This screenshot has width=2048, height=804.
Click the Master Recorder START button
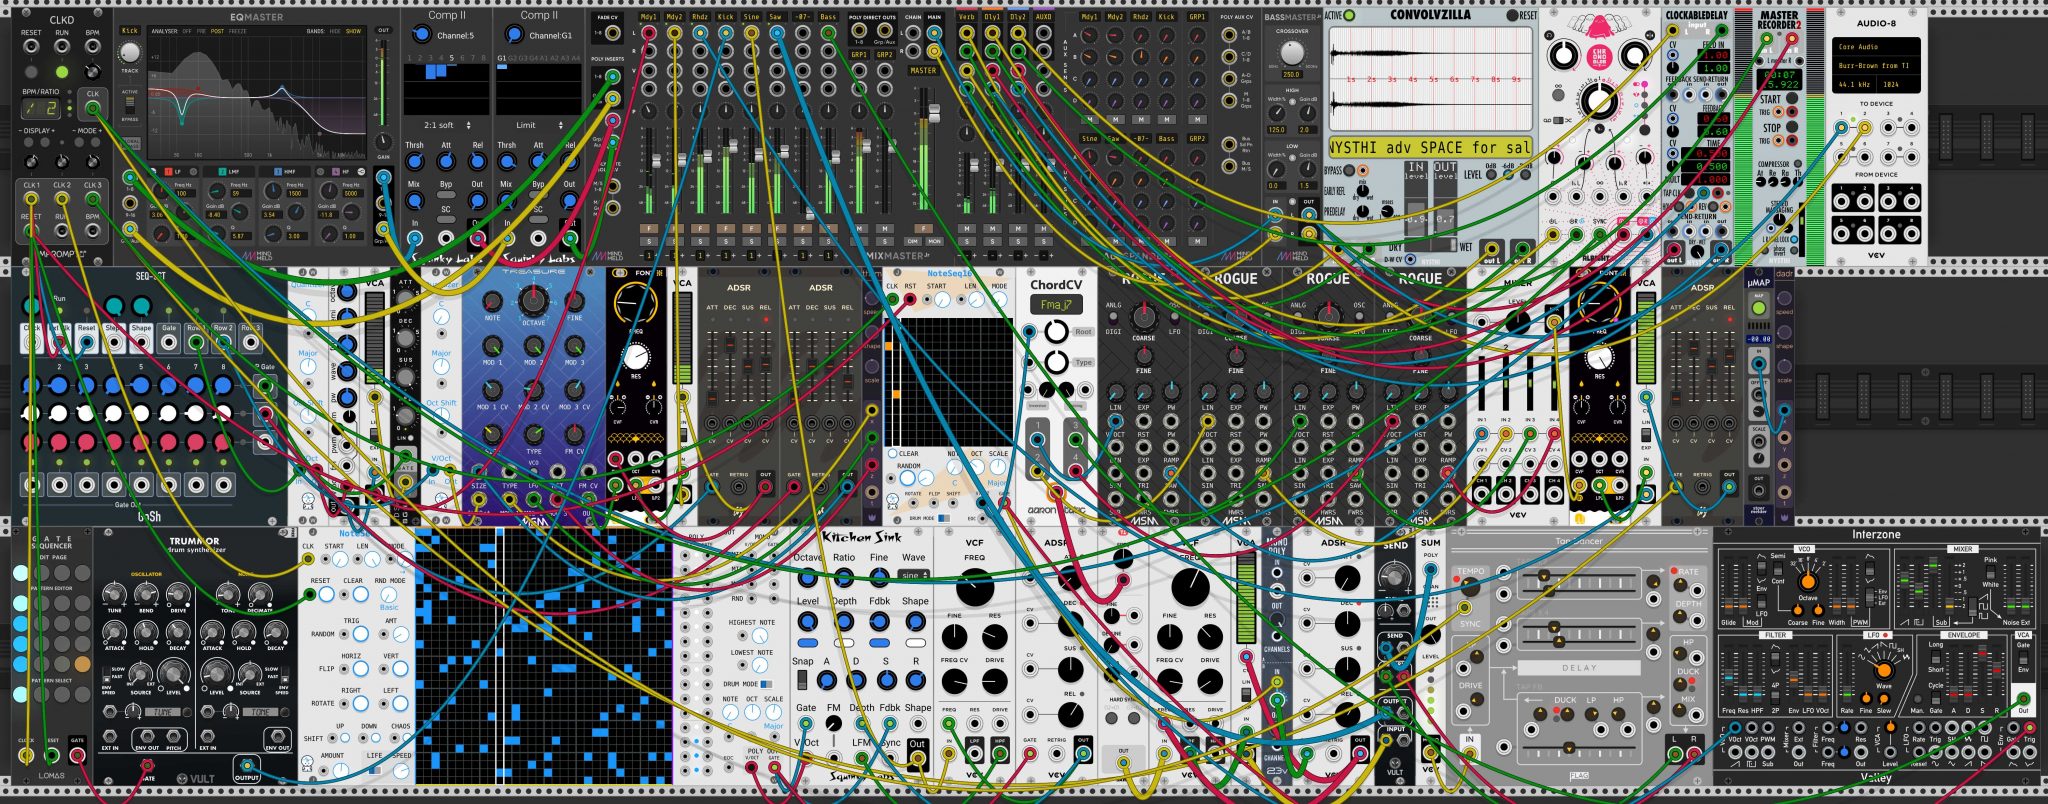pyautogui.click(x=1792, y=99)
